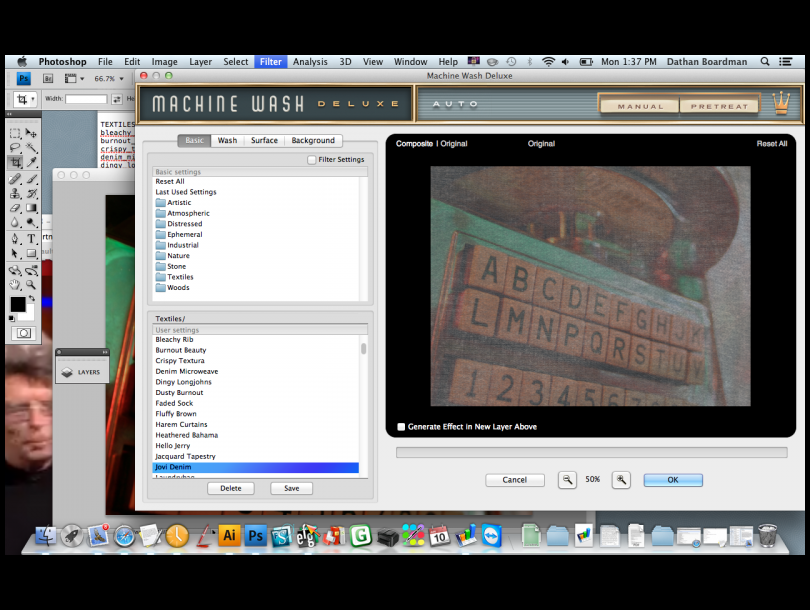Open Safari from the Dock

tap(124, 536)
